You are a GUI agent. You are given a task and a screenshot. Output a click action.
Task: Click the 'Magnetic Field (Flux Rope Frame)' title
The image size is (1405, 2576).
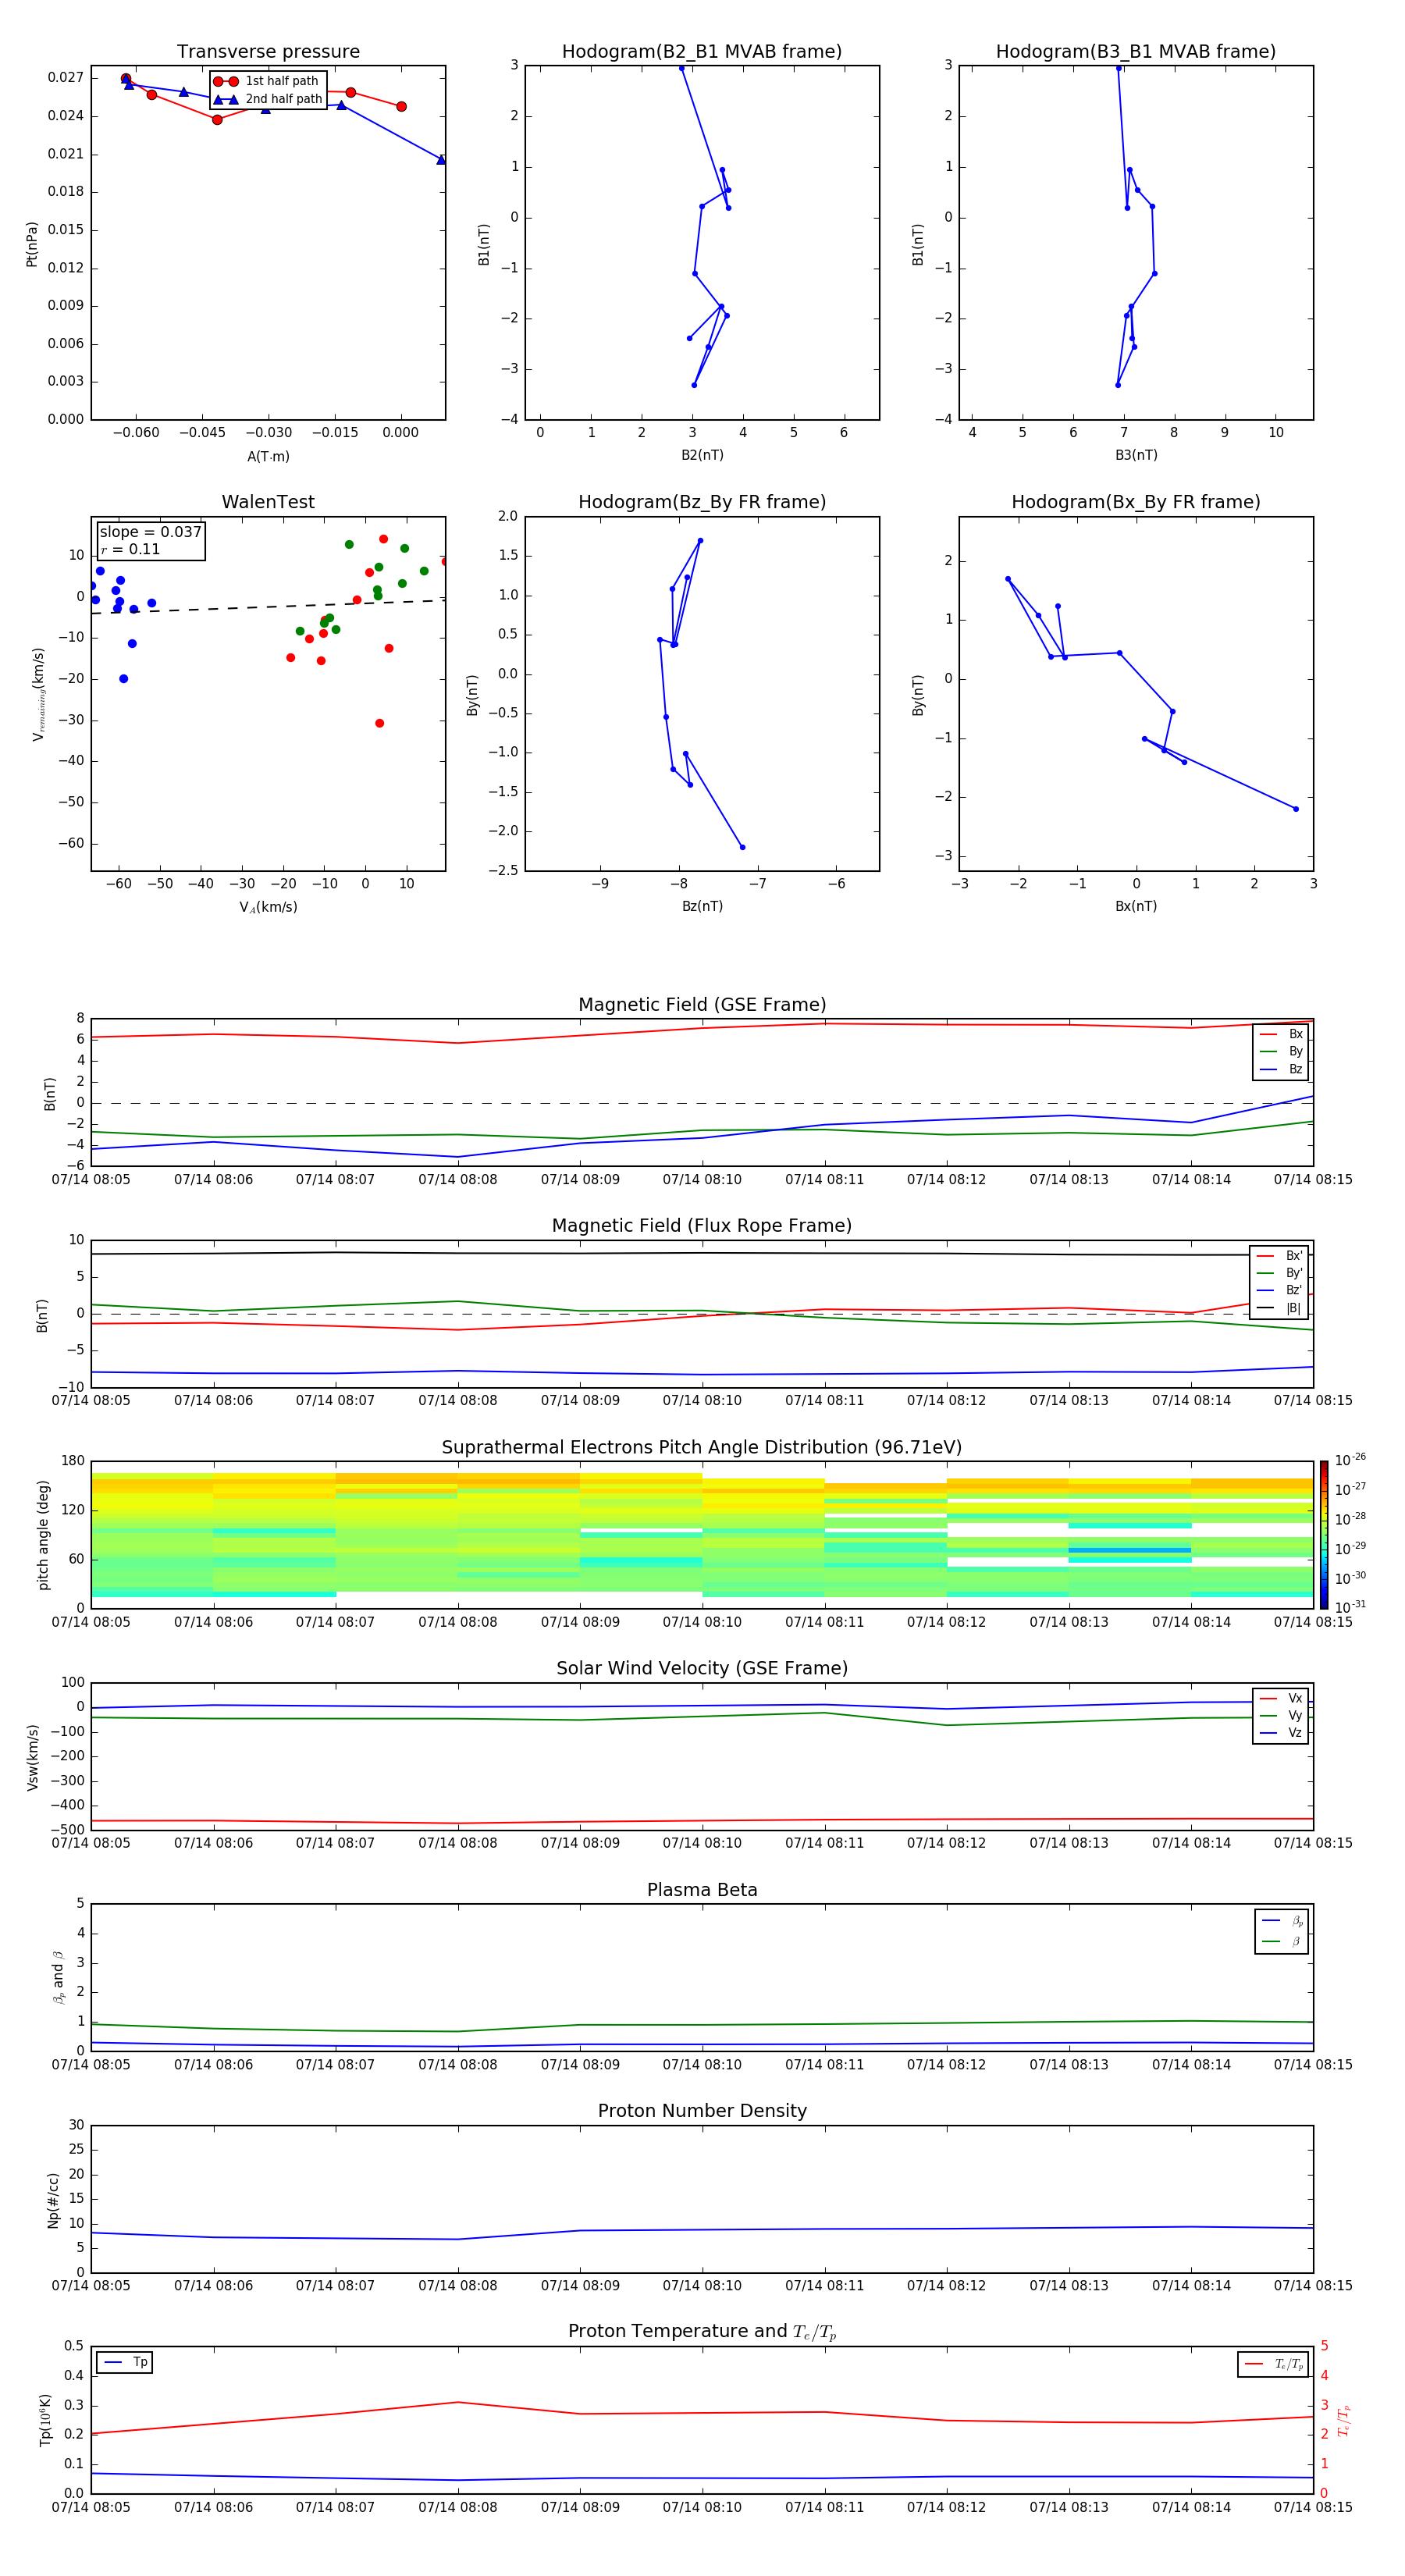[702, 1226]
